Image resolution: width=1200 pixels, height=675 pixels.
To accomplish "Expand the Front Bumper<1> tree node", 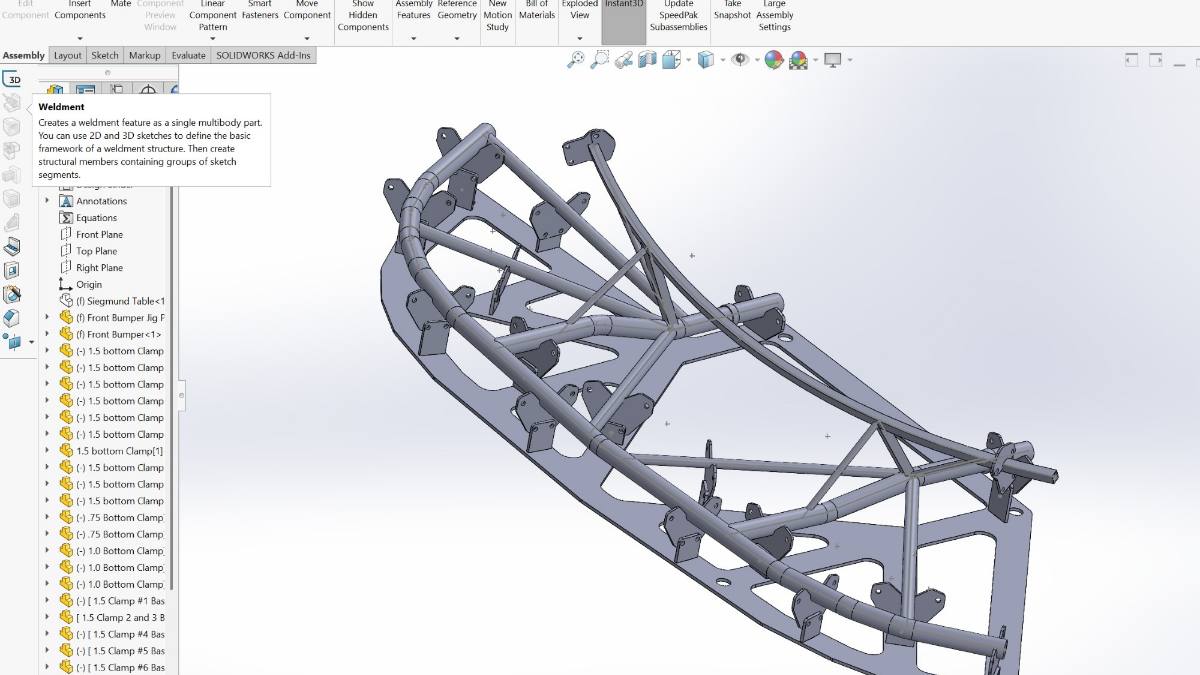I will (47, 334).
